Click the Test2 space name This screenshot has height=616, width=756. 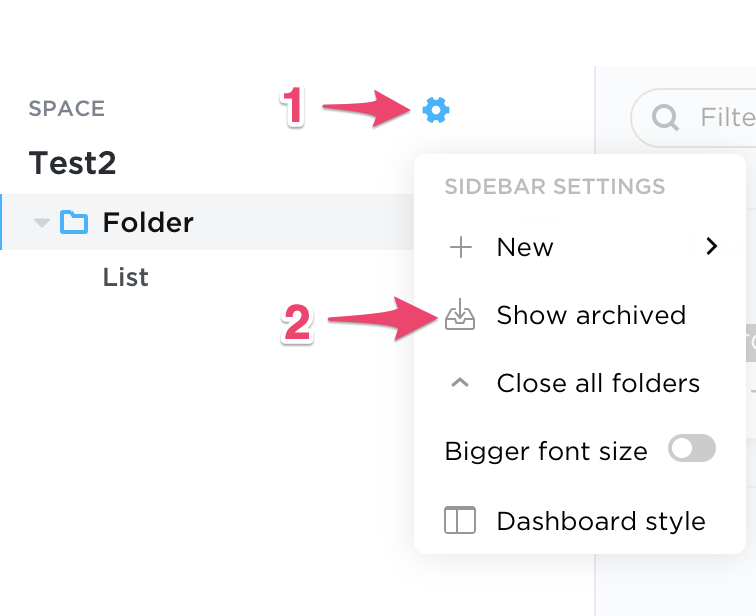tap(72, 163)
